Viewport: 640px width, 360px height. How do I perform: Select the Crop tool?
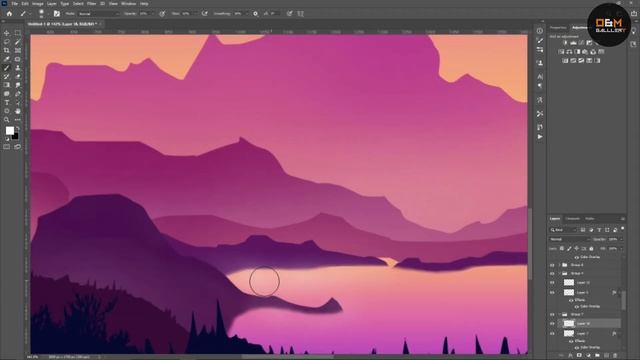pyautogui.click(x=7, y=51)
